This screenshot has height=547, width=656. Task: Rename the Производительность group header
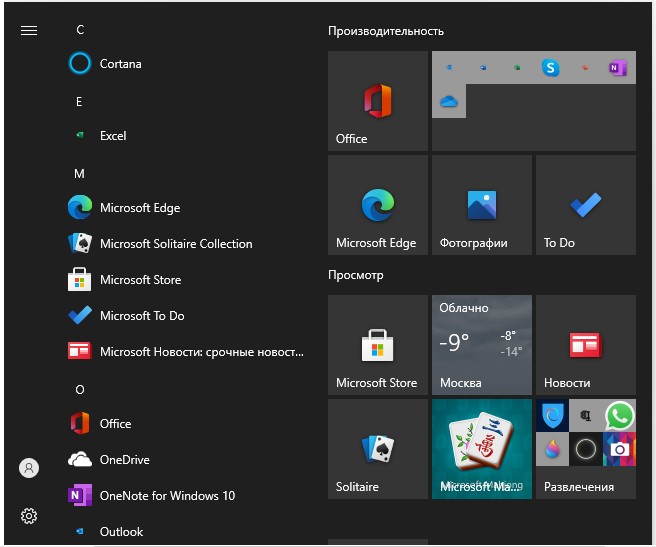pyautogui.click(x=386, y=31)
